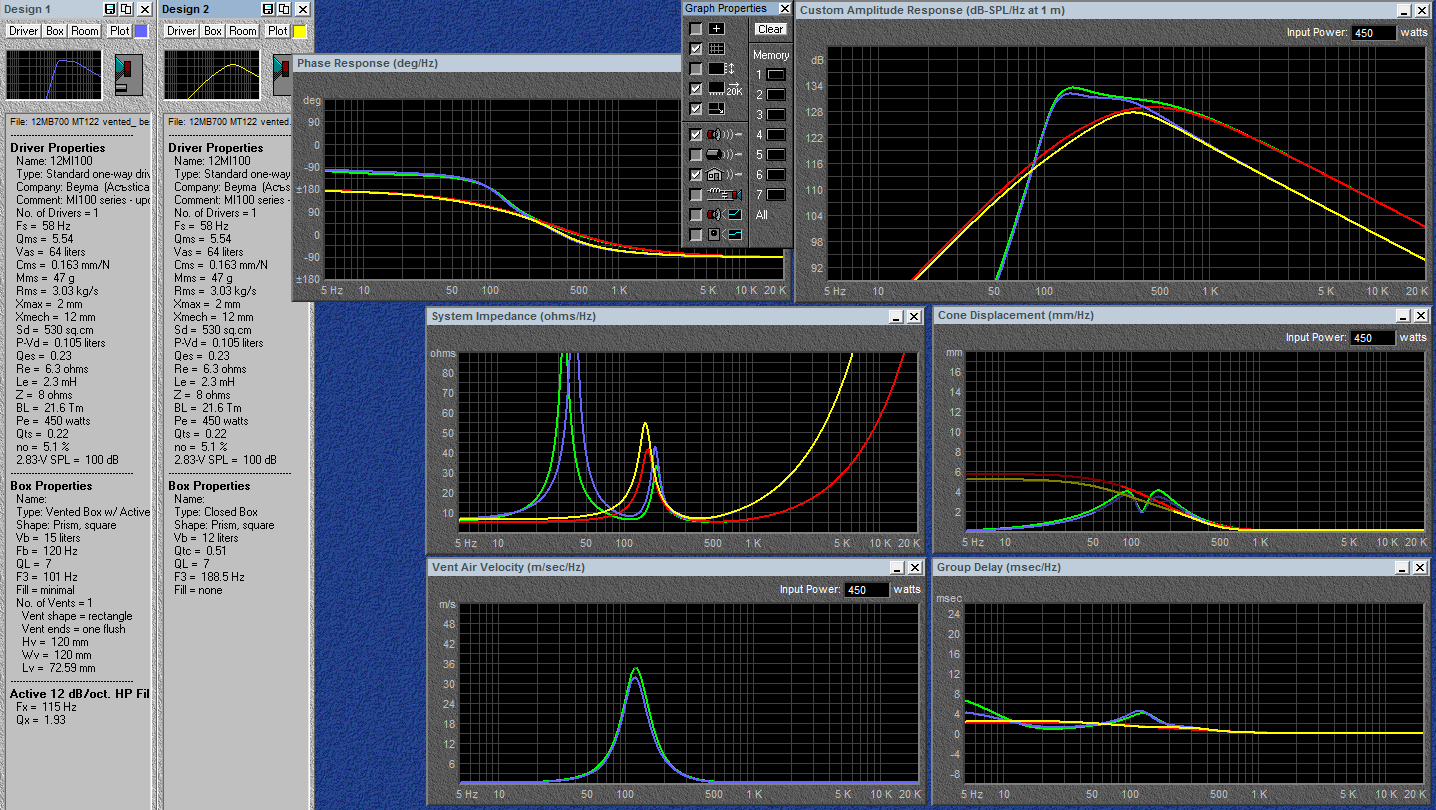Select memory slot 7 in Graph Properties
This screenshot has height=810, width=1436.
(x=776, y=195)
